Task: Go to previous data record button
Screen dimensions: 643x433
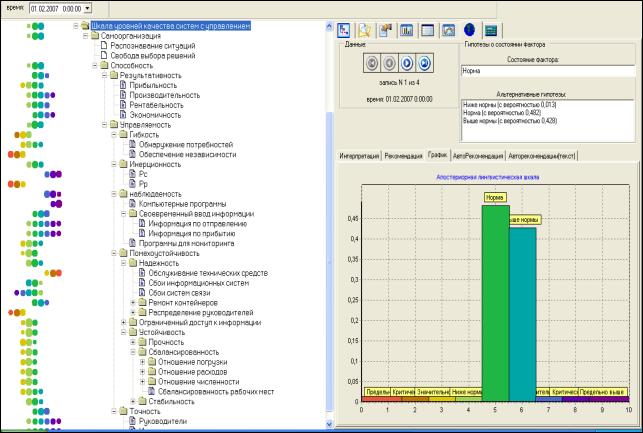Action: (x=390, y=63)
